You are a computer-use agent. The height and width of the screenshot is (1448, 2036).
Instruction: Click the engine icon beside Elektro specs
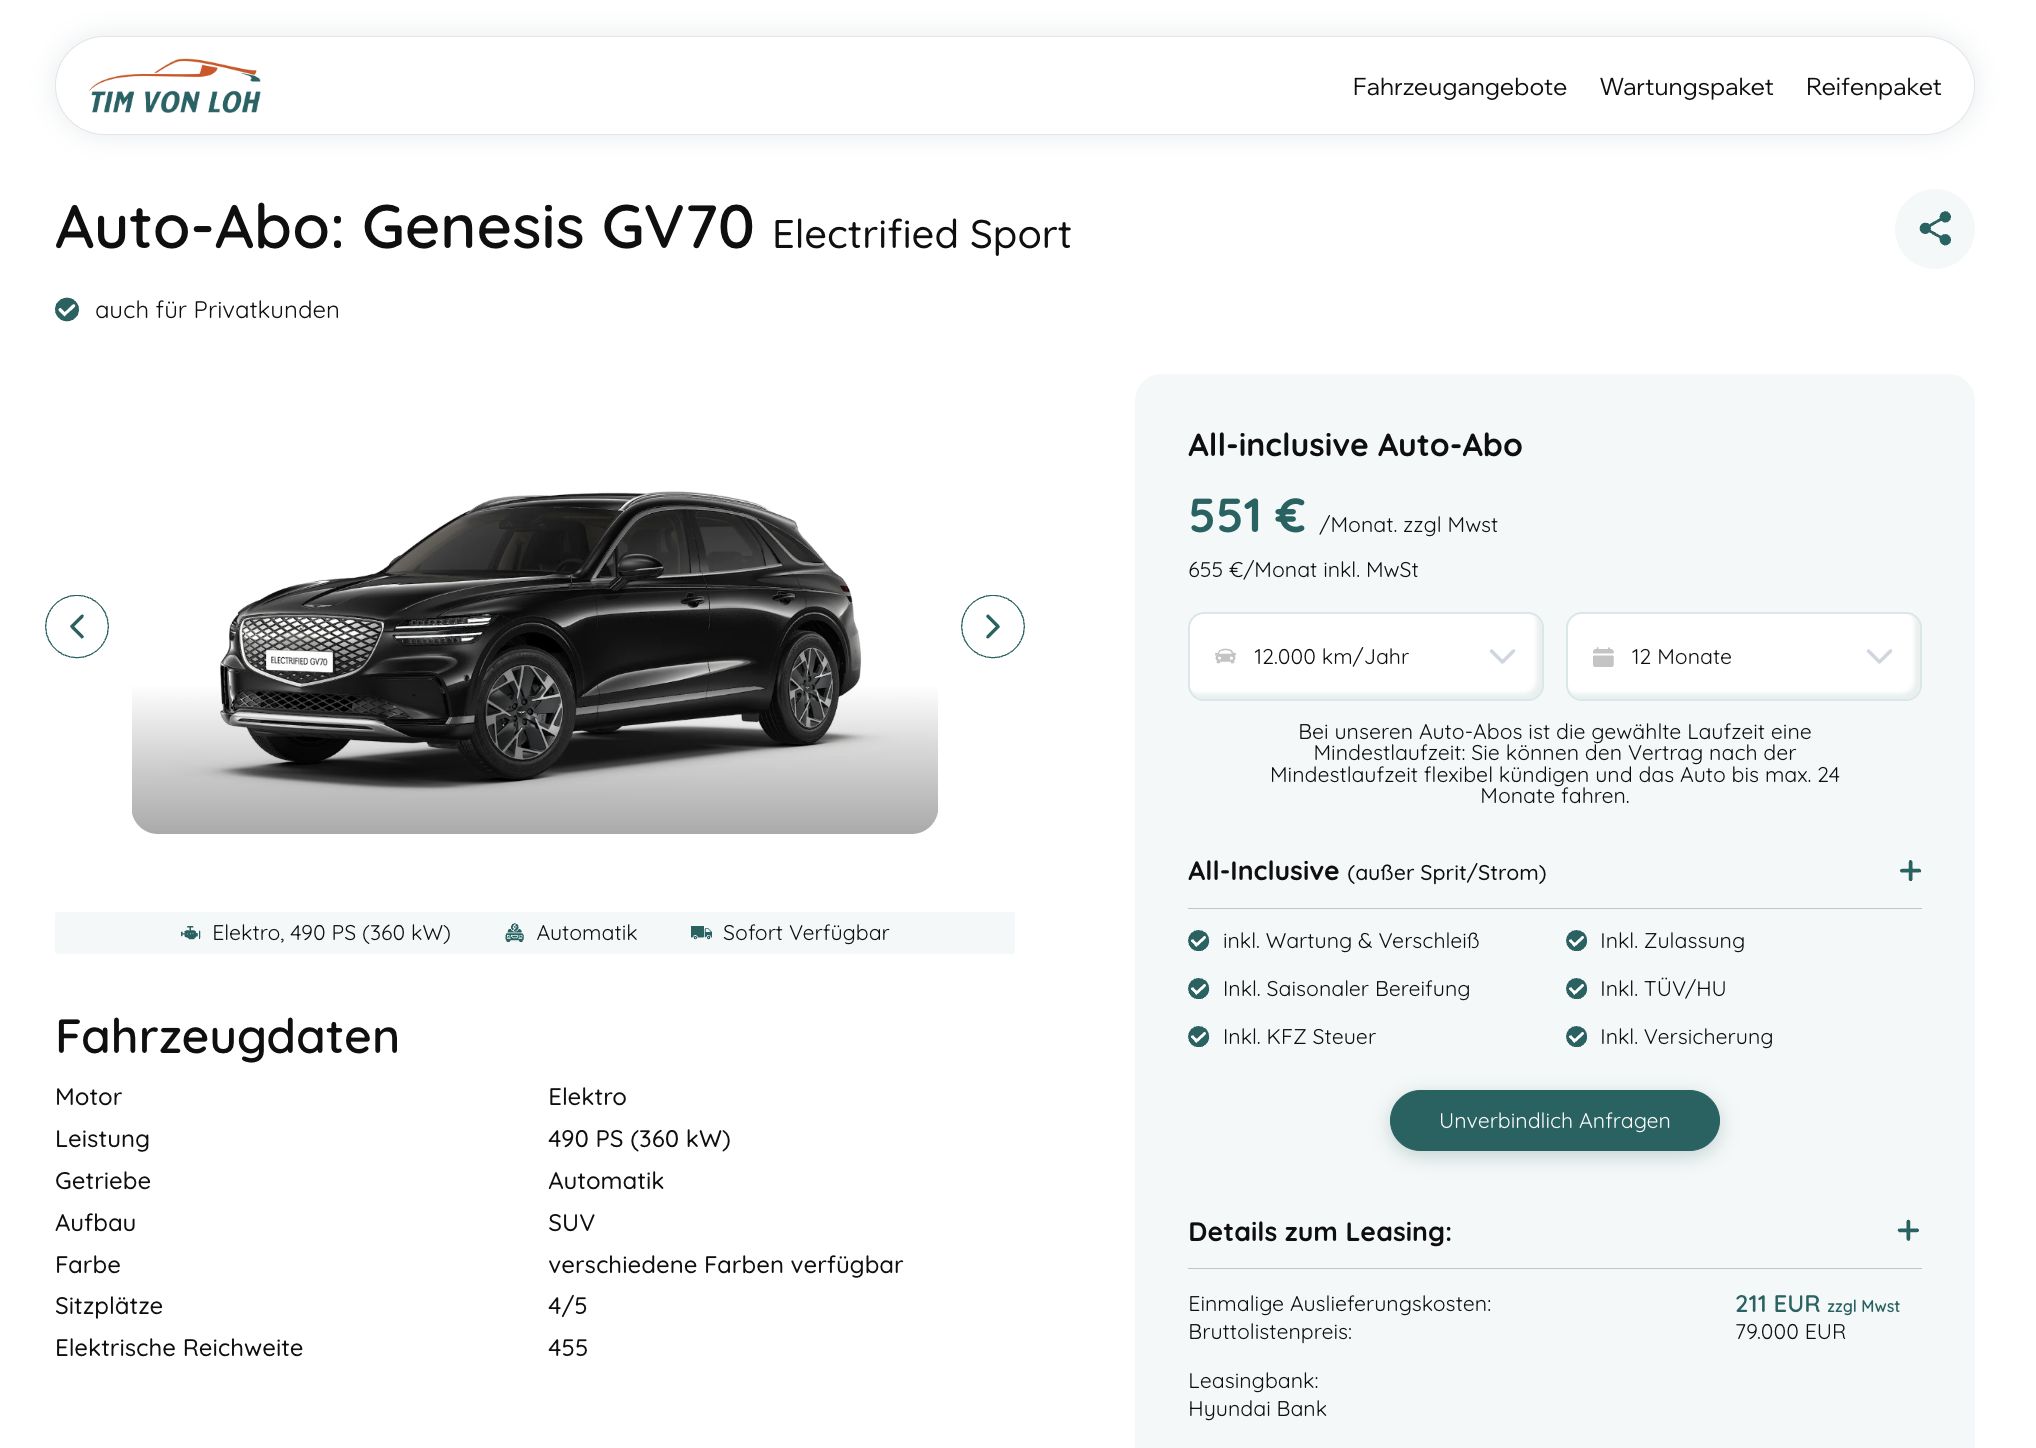190,933
